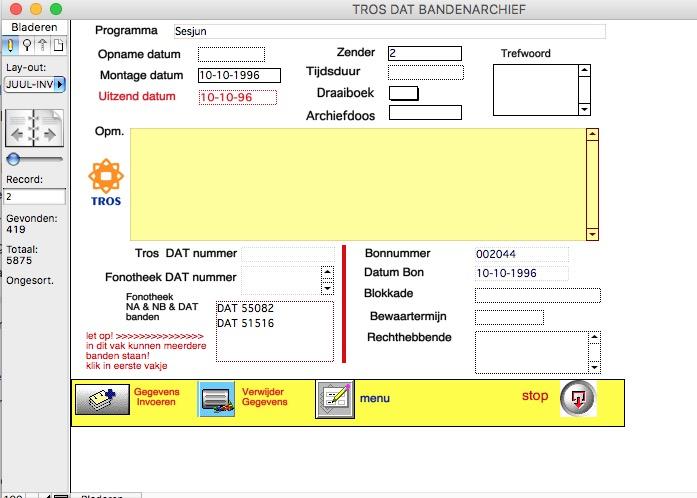This screenshot has height=498, width=697.
Task: Select the Browse mode pencil icon
Action: 11,46
